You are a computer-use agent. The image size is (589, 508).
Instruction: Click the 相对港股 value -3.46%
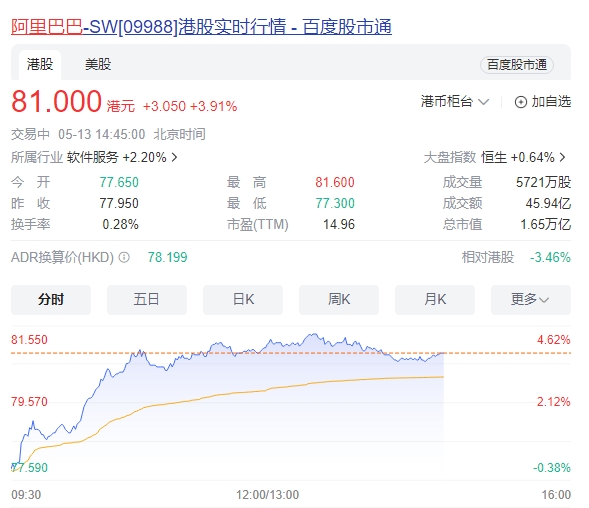tap(550, 257)
